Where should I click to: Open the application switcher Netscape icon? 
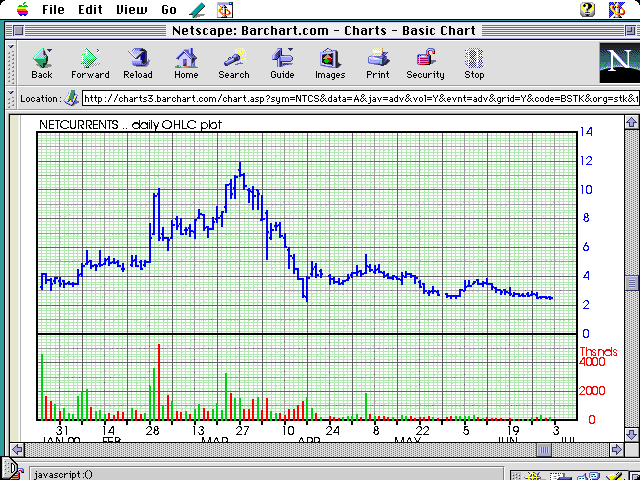click(x=617, y=9)
